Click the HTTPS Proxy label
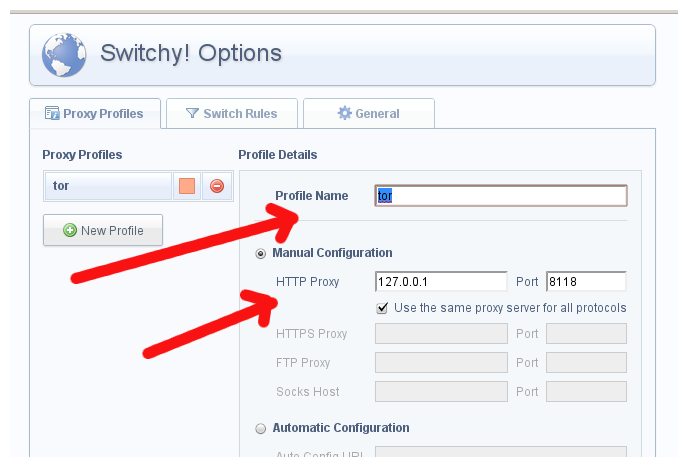Image resolution: width=688 pixels, height=467 pixels. tap(312, 334)
